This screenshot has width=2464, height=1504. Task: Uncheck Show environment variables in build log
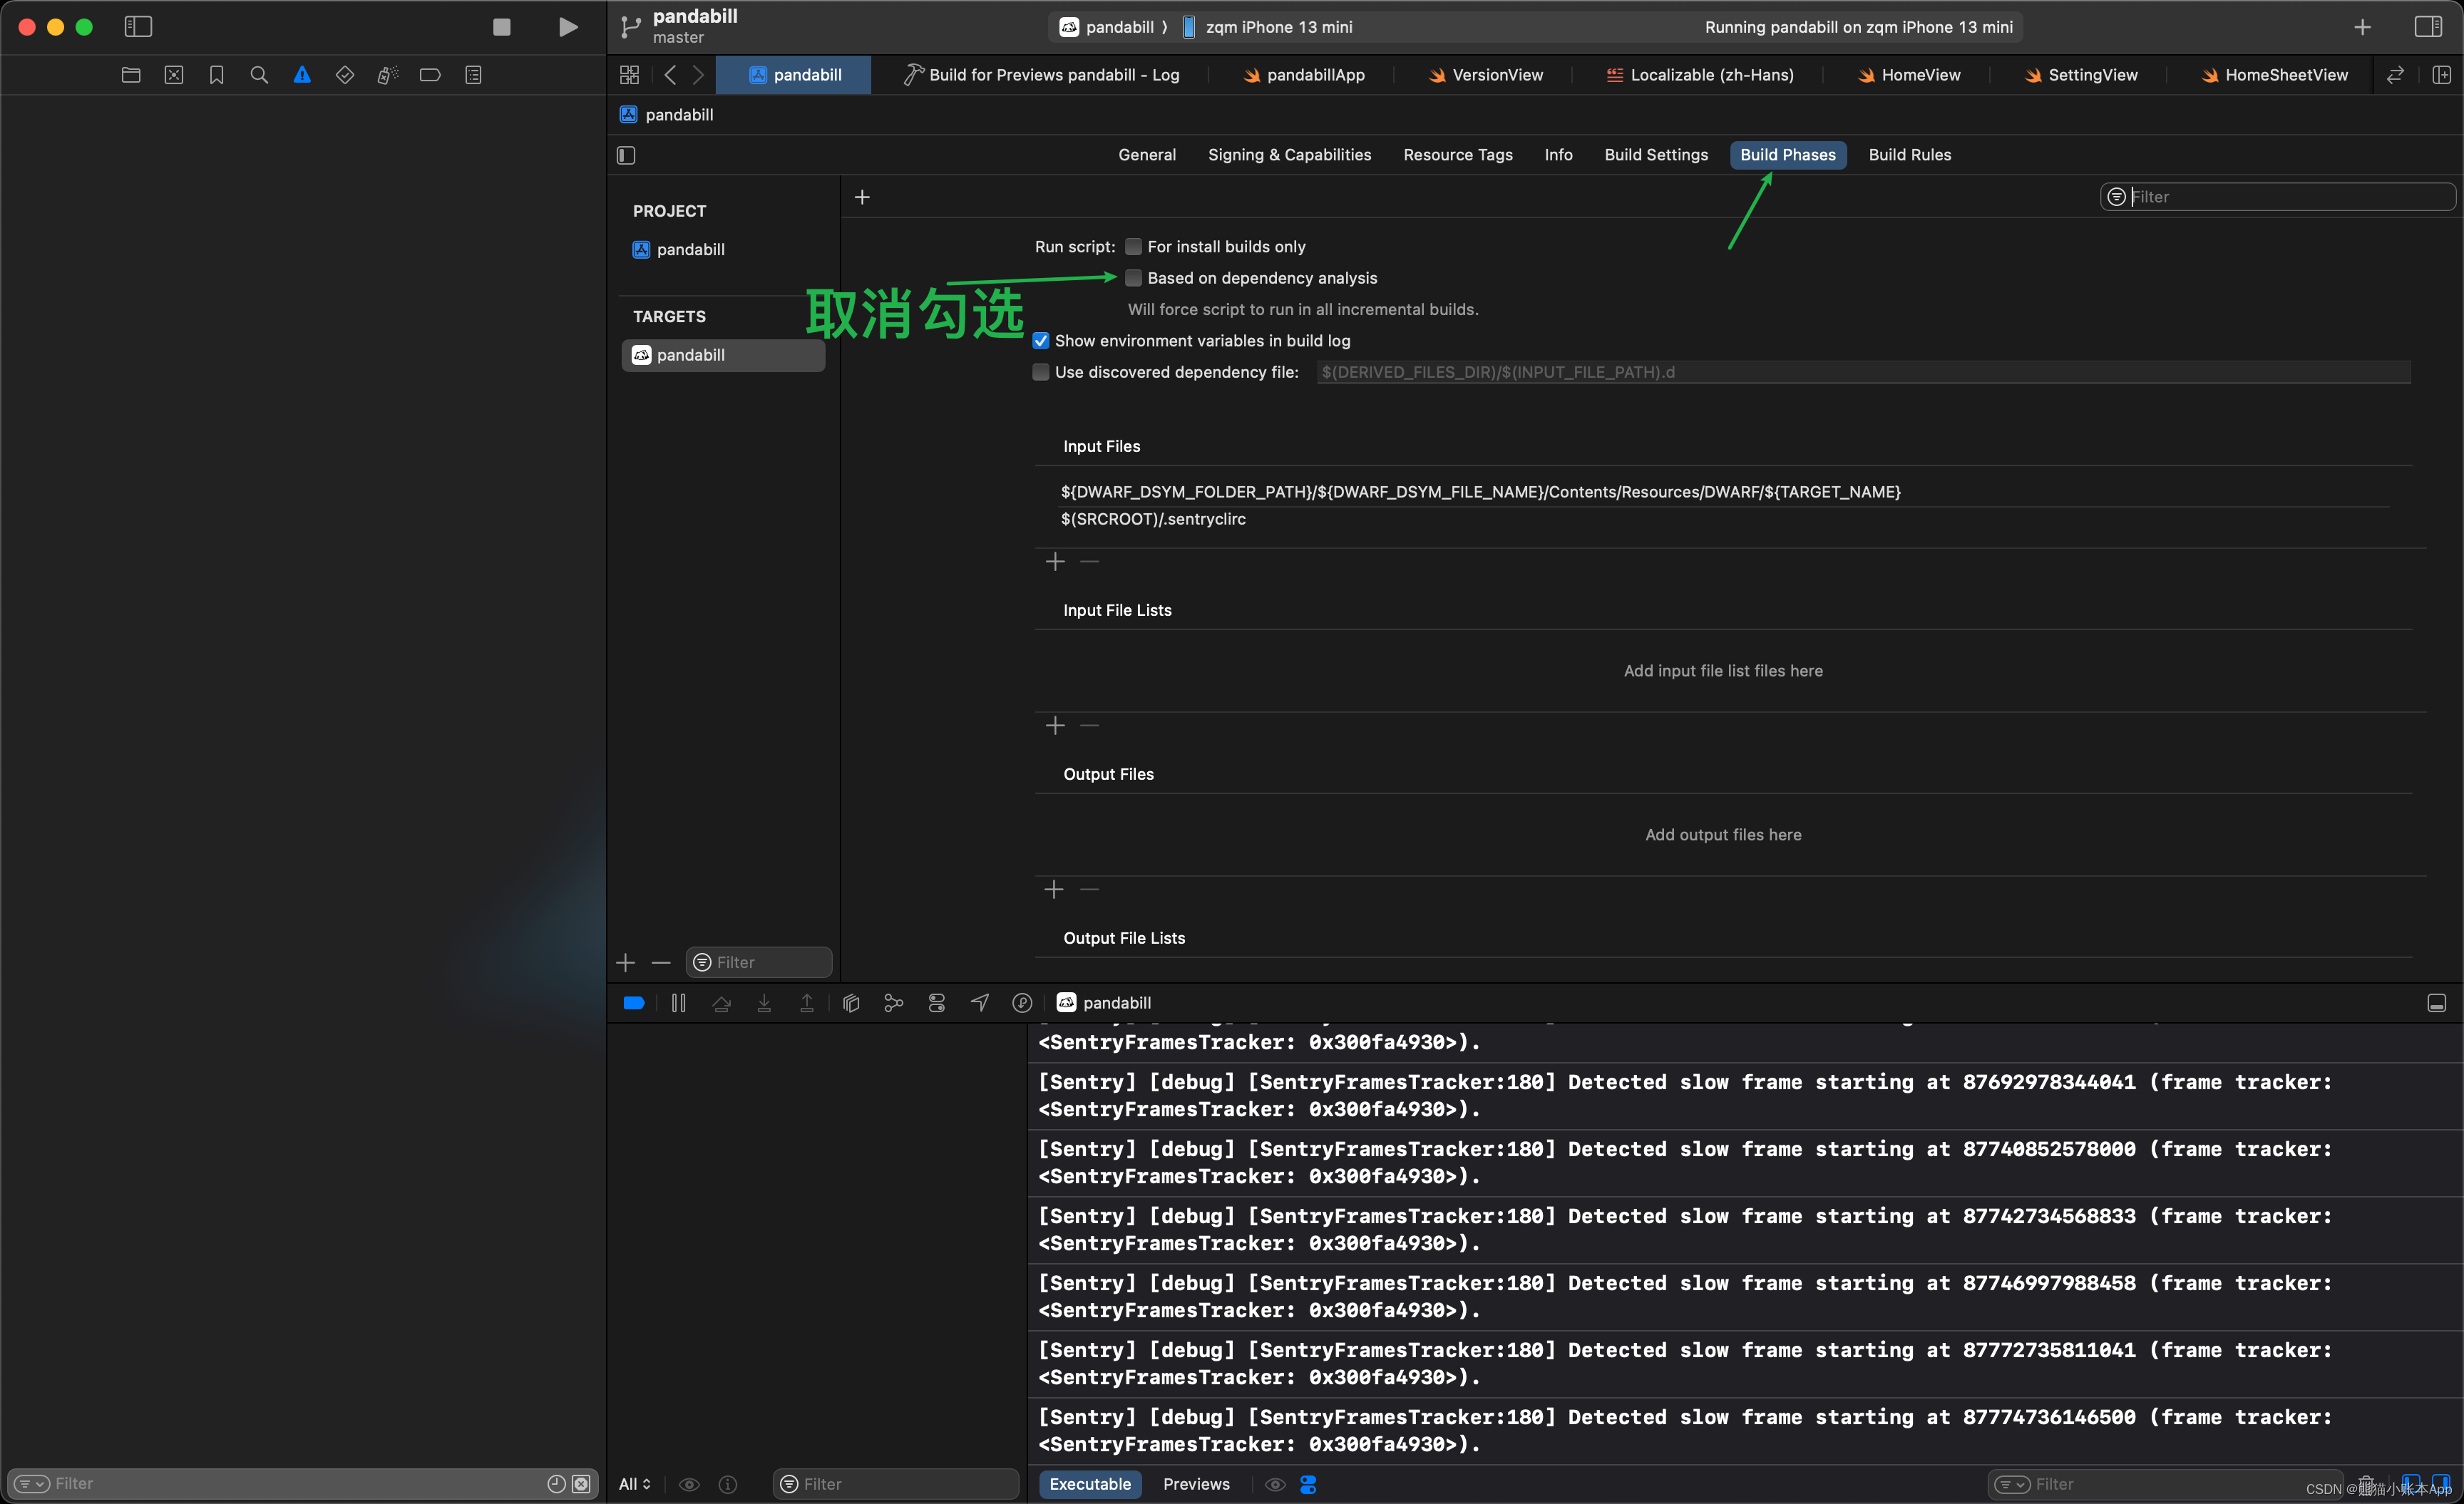(x=1041, y=341)
